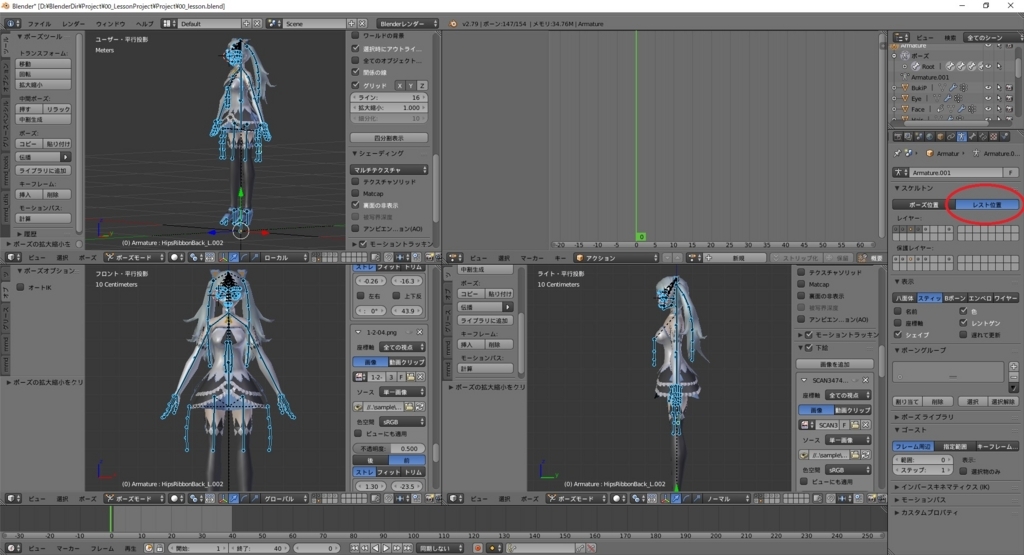Click the translate manipulator arrow icon in top-left header
Viewport: 1024px width, 555px height.
[234, 257]
